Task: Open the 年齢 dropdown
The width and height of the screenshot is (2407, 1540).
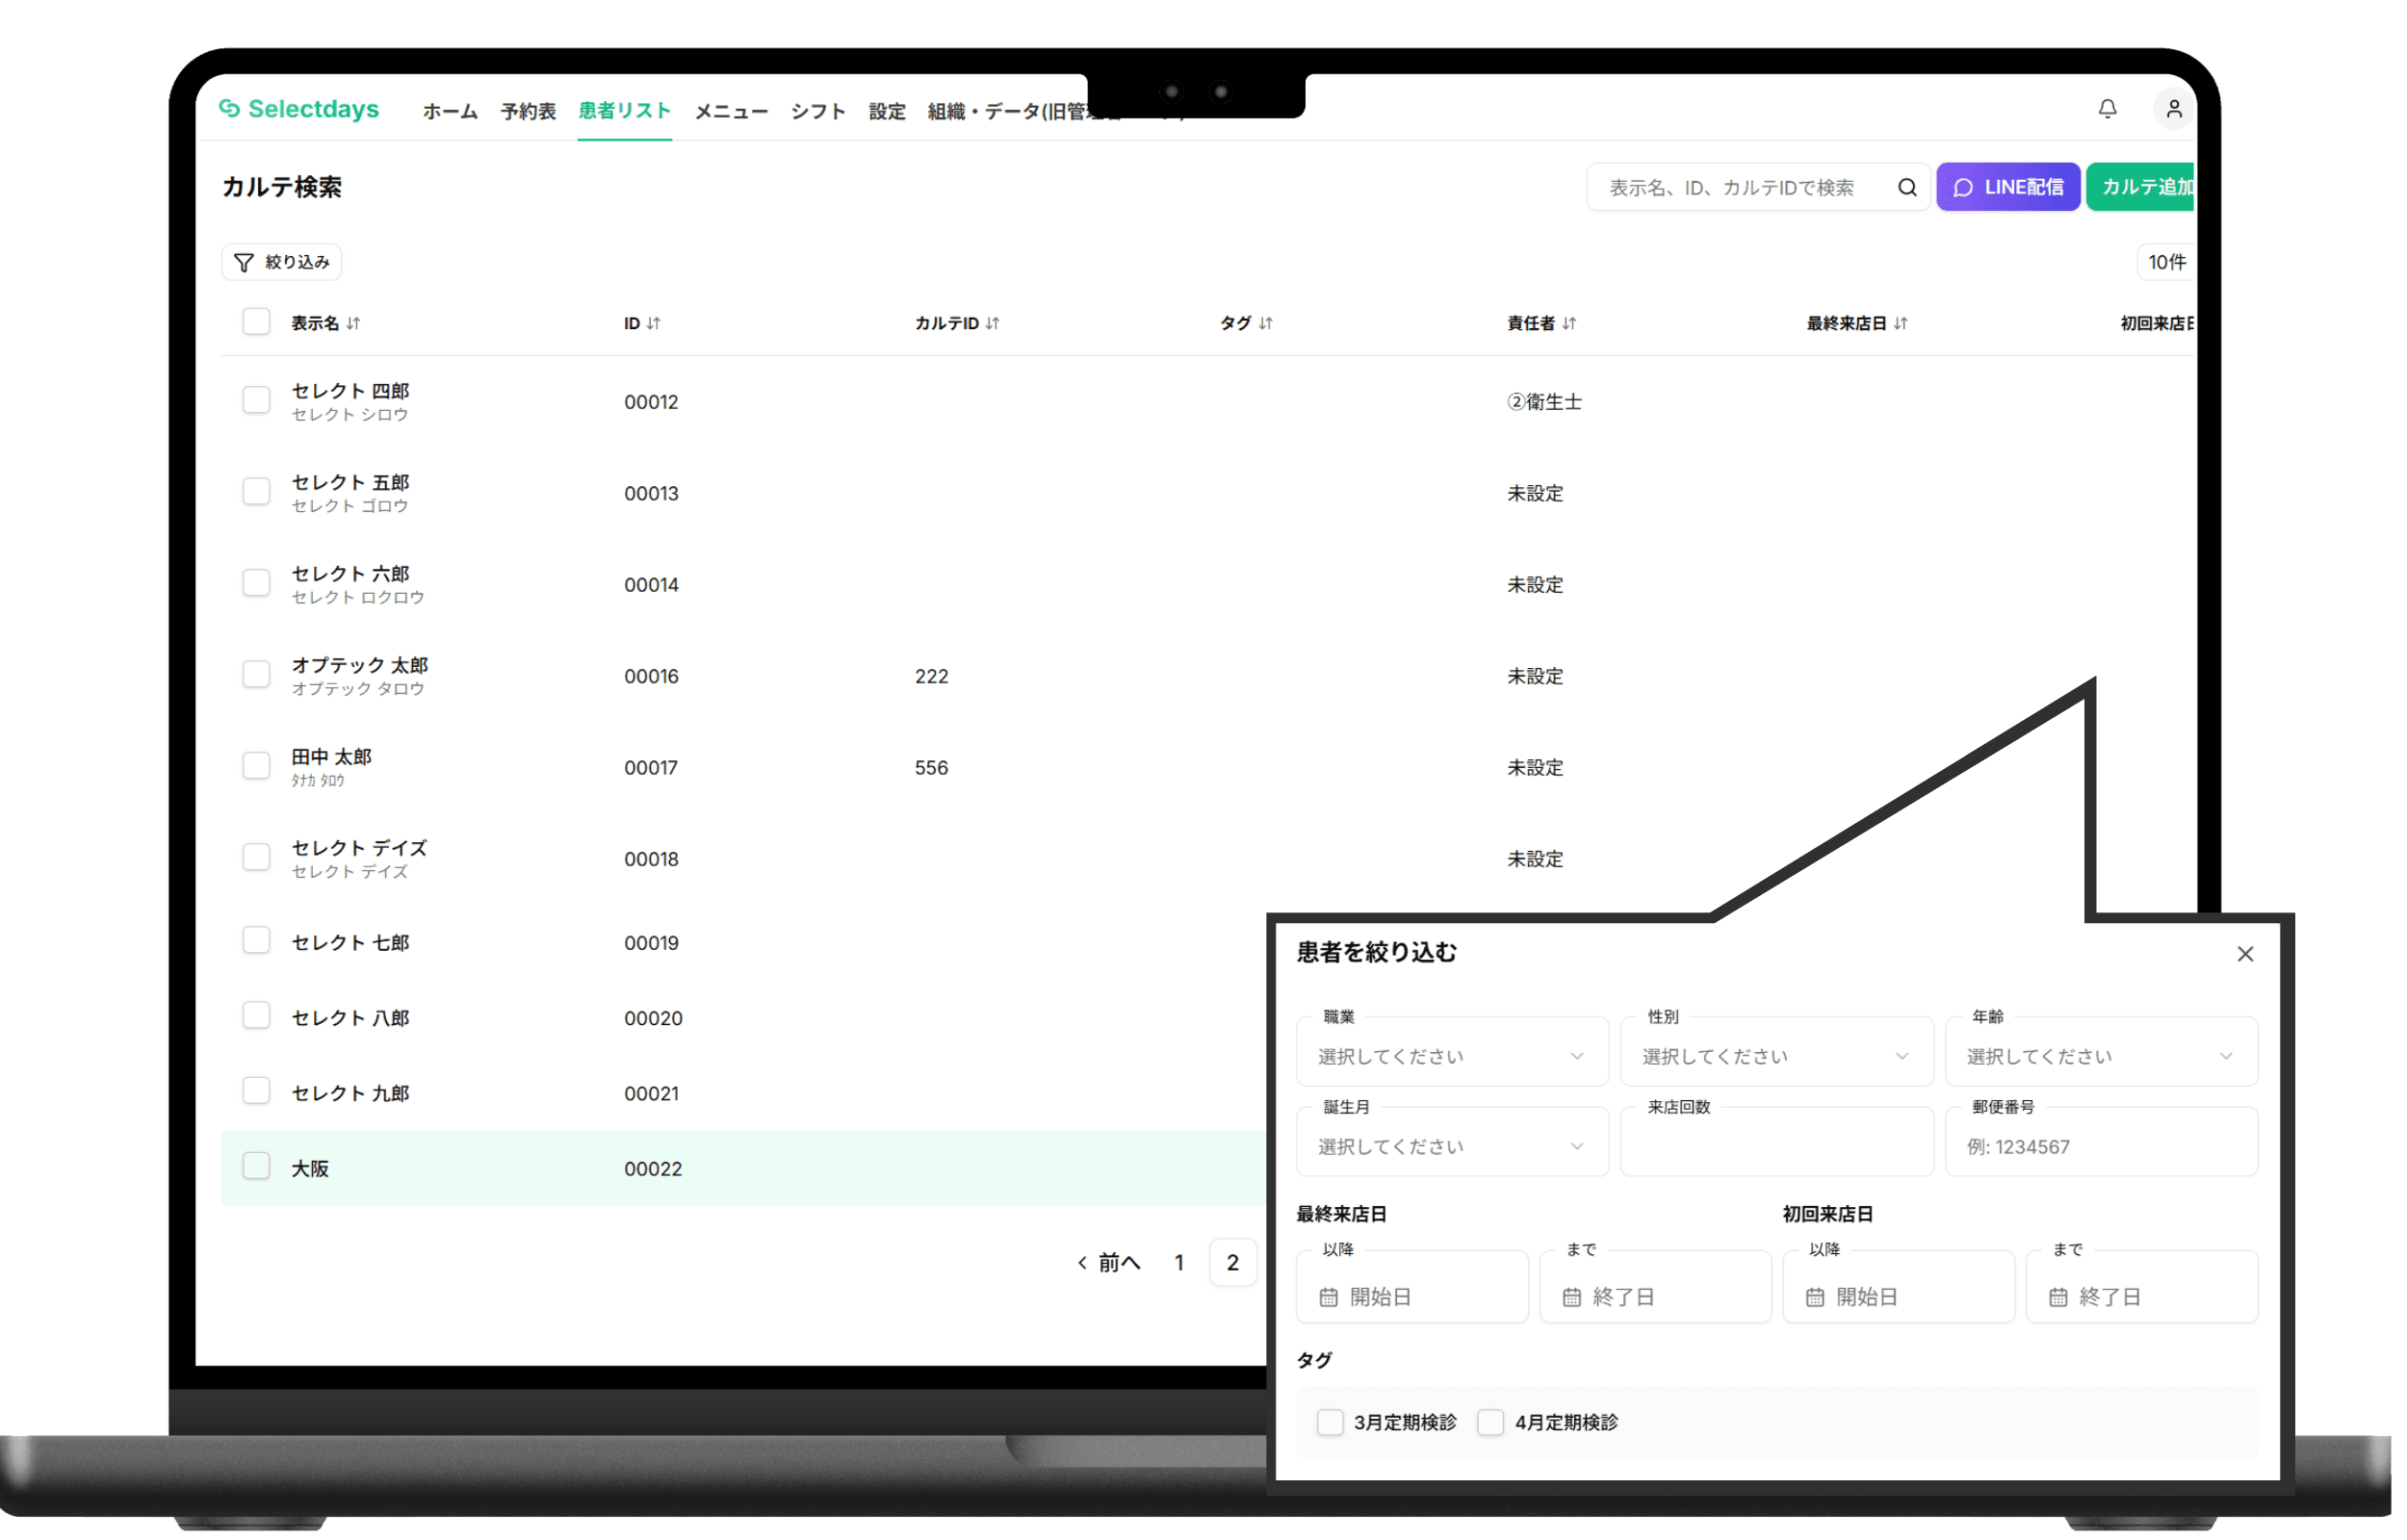Action: [x=2101, y=1051]
